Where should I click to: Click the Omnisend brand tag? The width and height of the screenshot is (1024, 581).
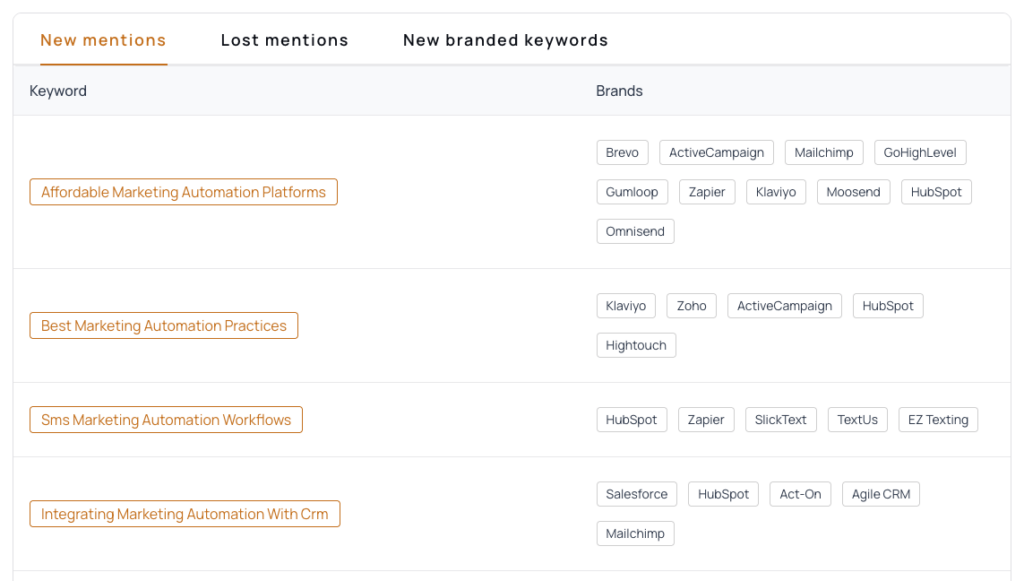tap(635, 231)
